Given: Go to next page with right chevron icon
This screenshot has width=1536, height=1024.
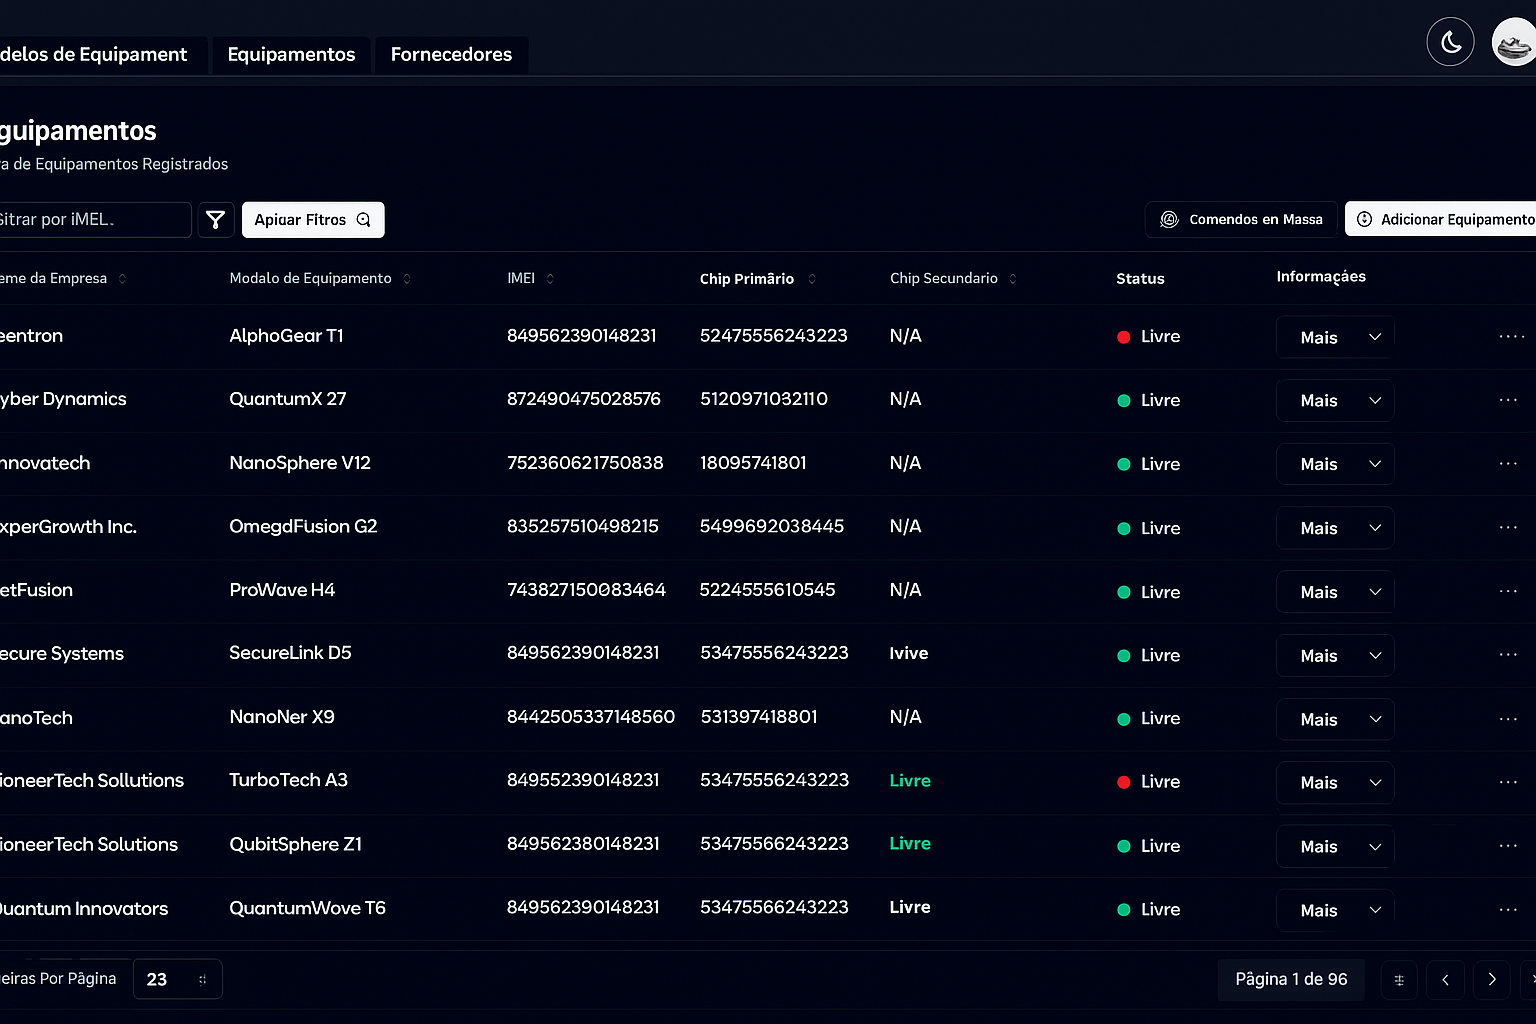Looking at the screenshot, I should point(1491,980).
